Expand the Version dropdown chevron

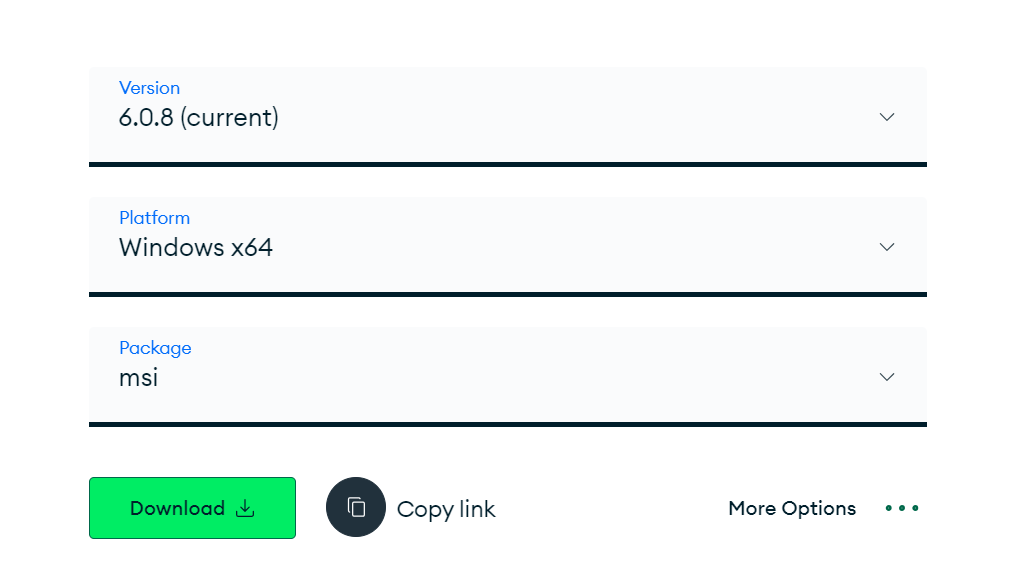click(x=886, y=117)
